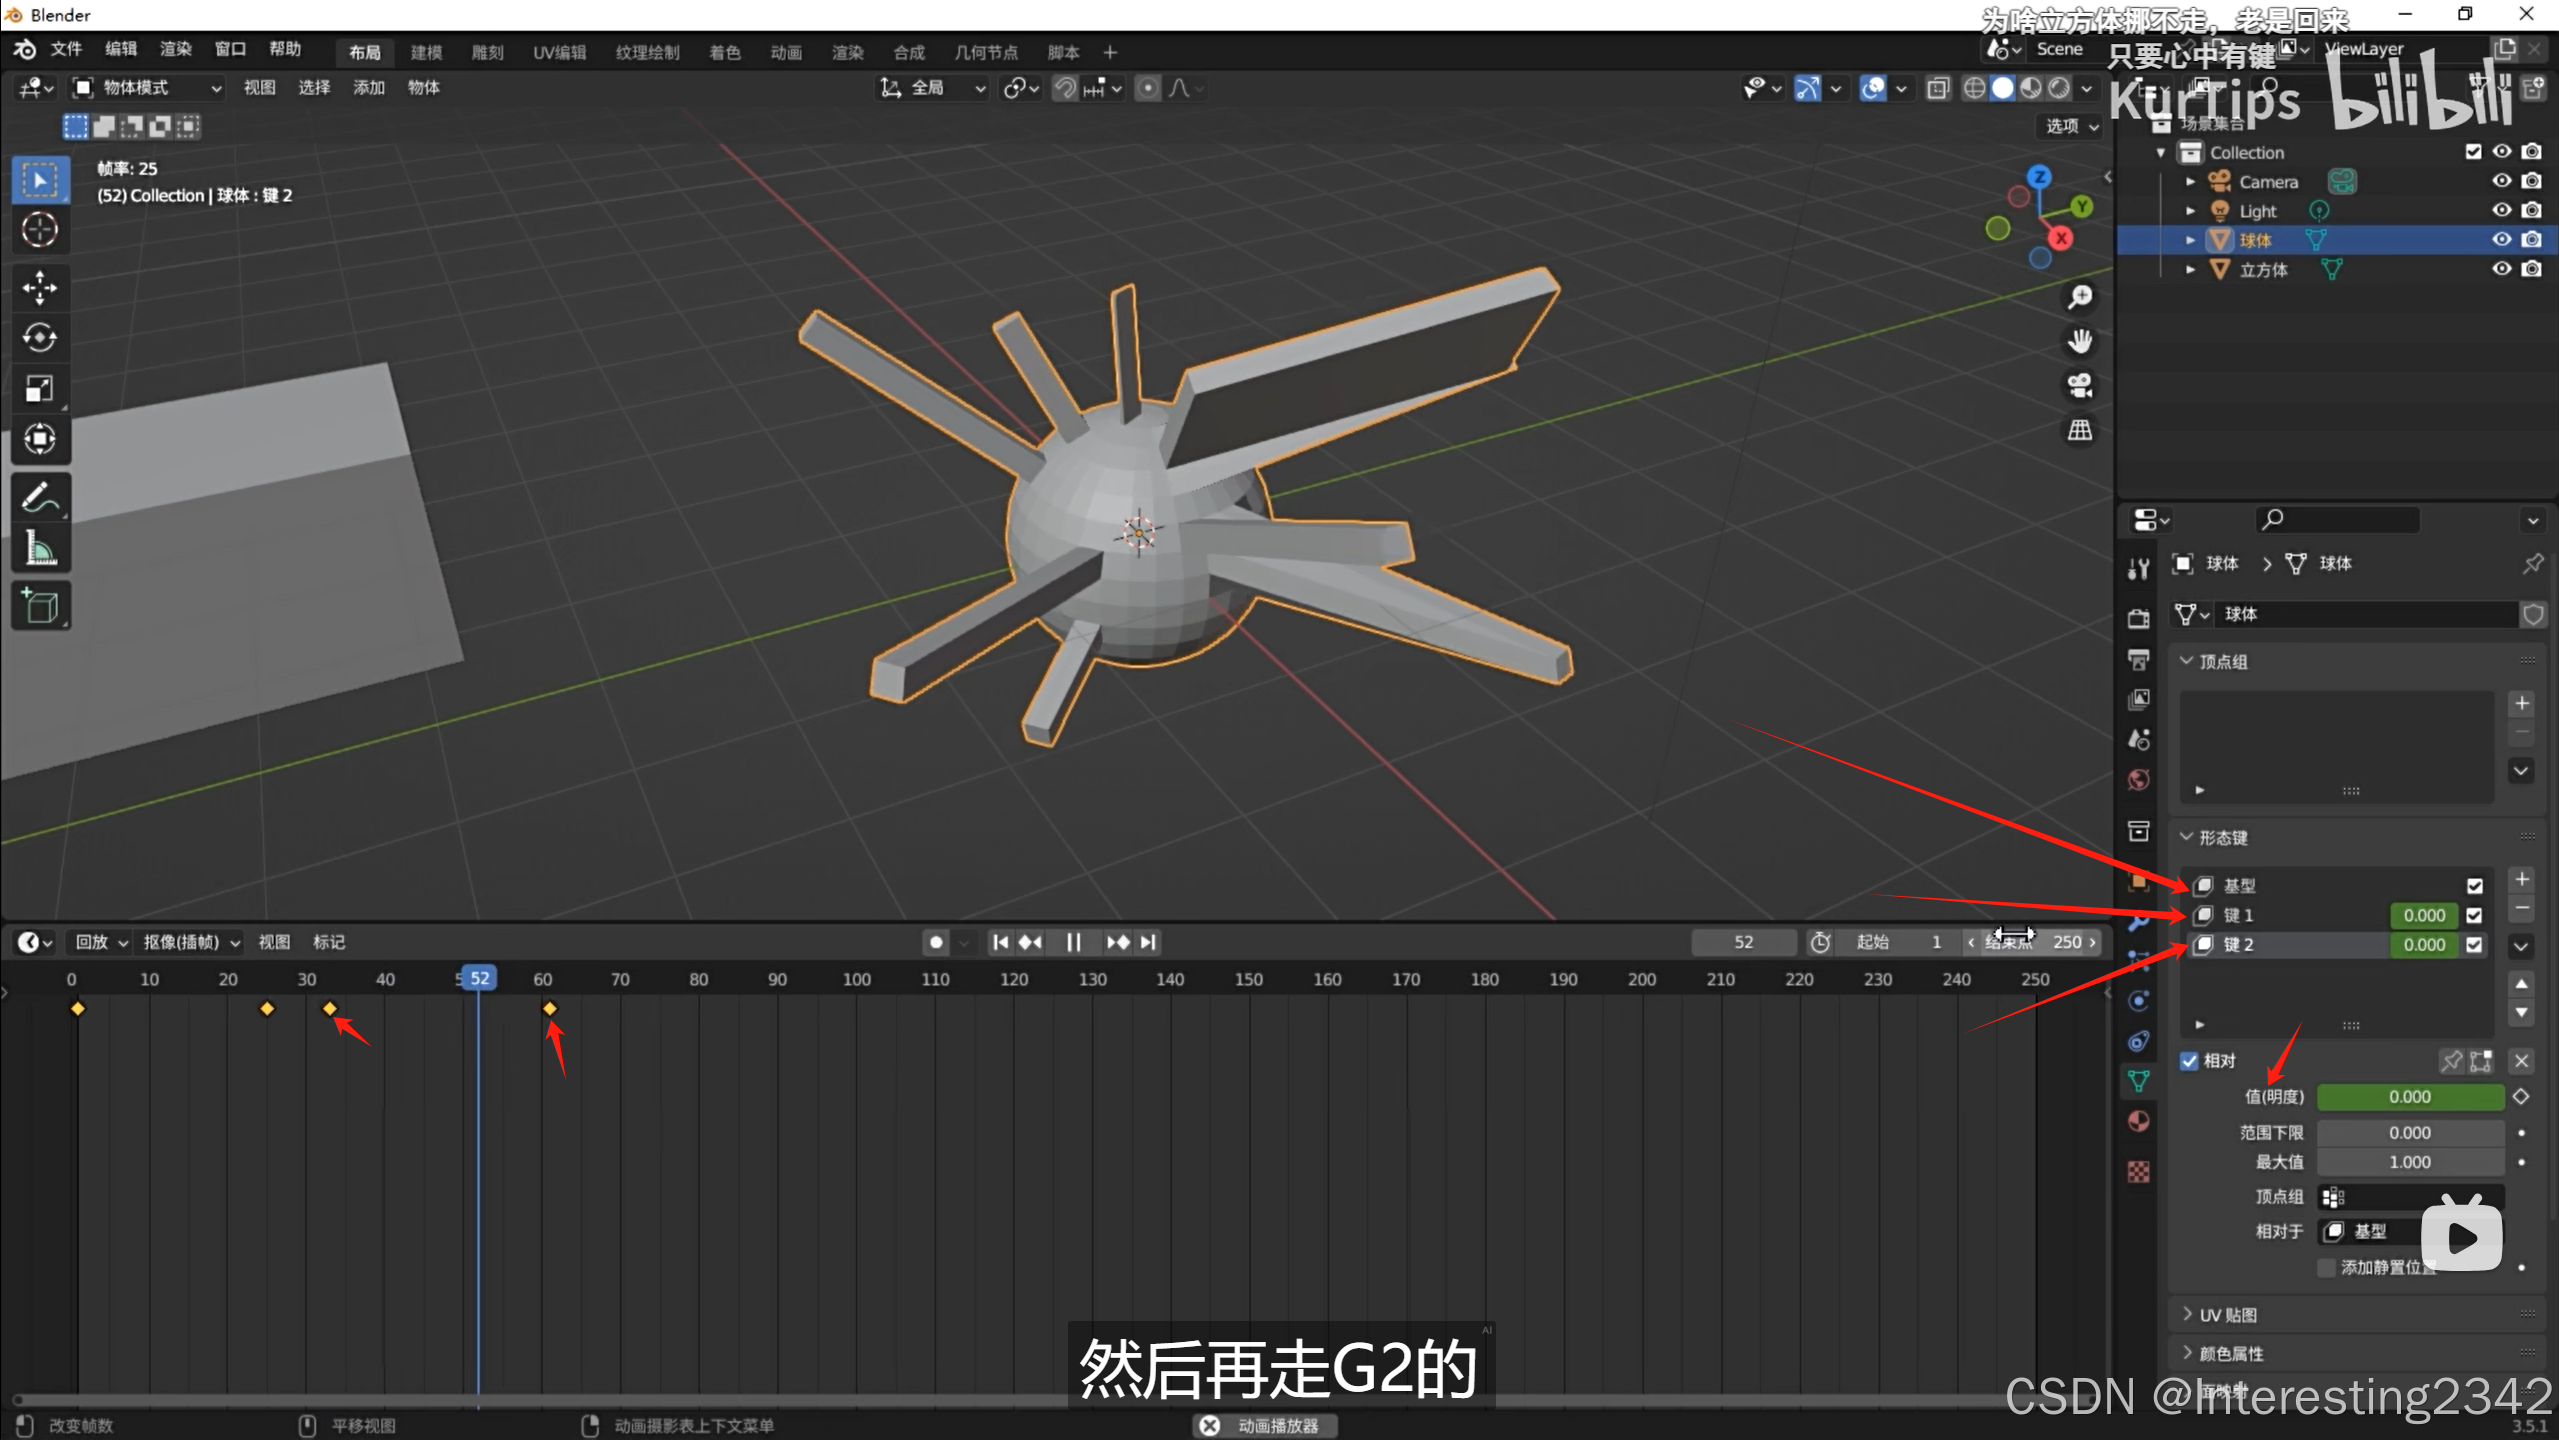Uncheck the 键 1 shape key checkbox

coord(2475,915)
